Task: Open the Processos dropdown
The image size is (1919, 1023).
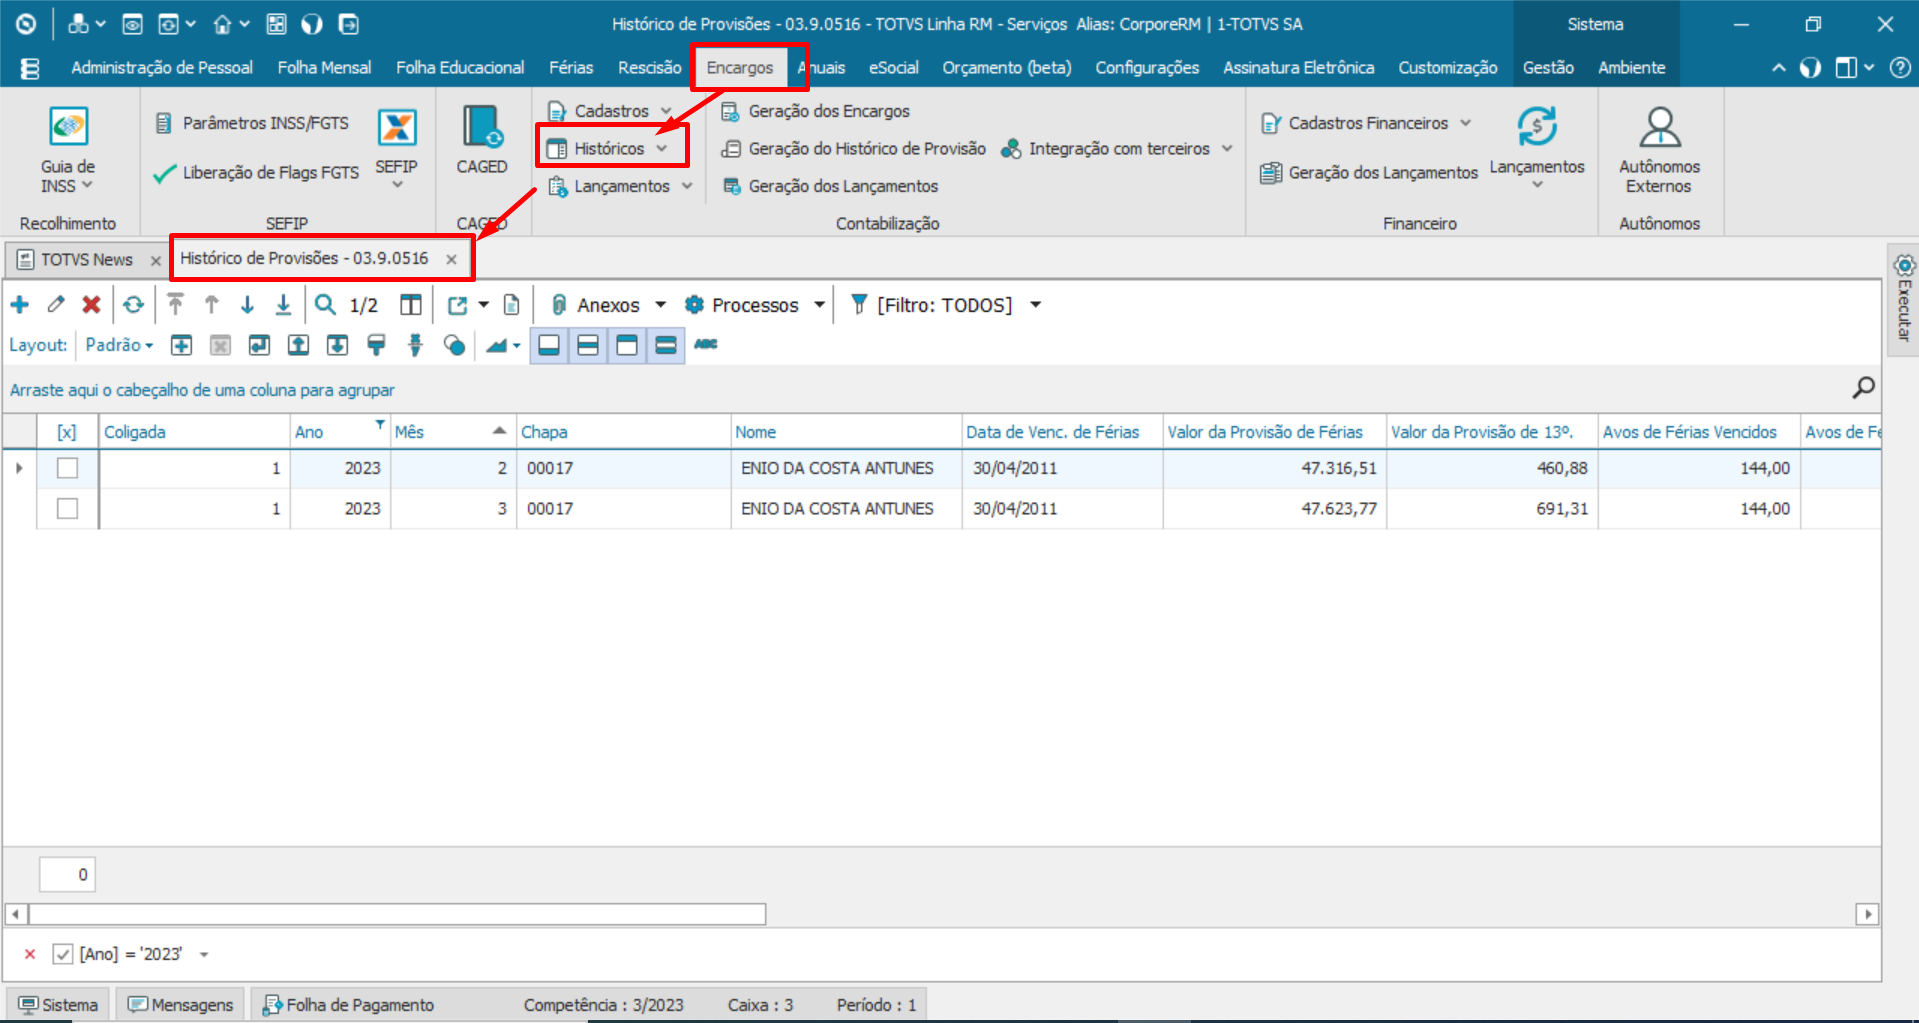Action: pyautogui.click(x=819, y=305)
